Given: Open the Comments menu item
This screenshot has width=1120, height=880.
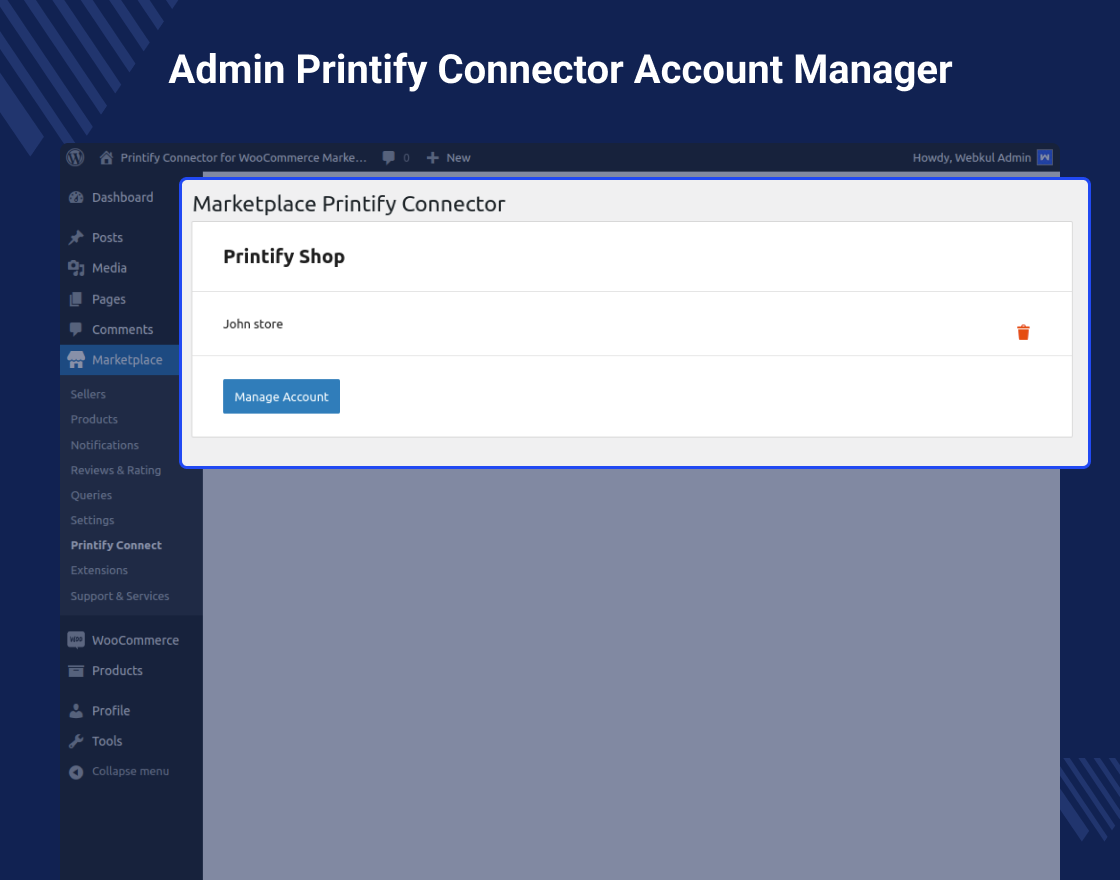Looking at the screenshot, I should (122, 329).
